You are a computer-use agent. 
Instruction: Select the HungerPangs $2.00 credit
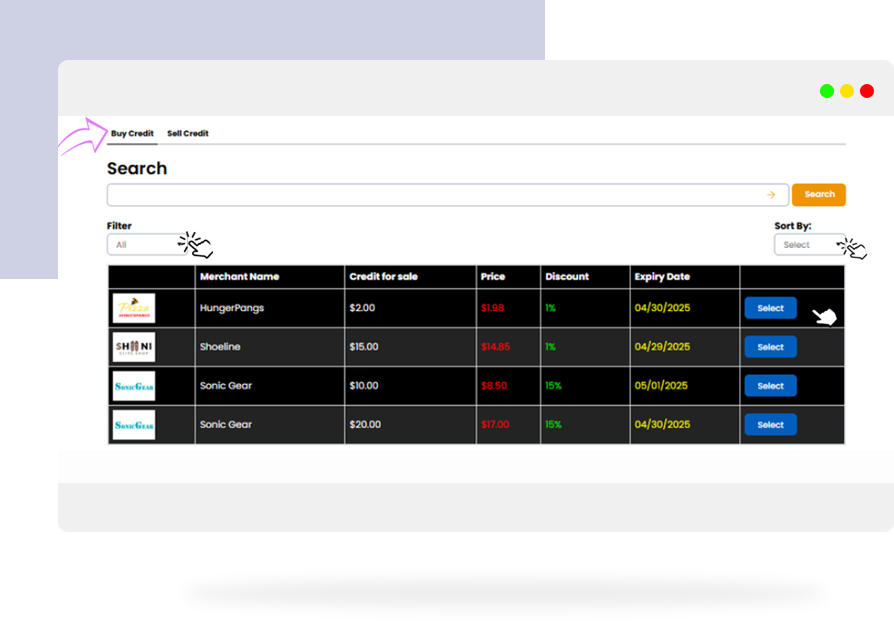click(x=770, y=308)
